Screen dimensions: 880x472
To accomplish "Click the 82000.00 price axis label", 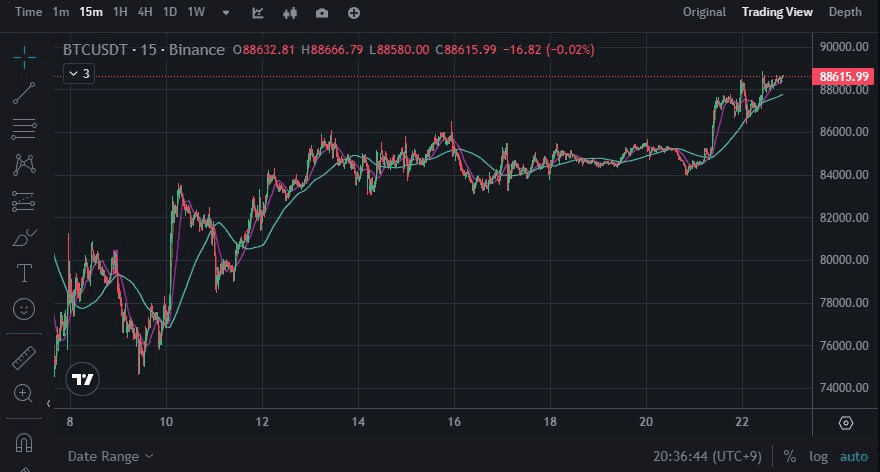I will point(844,217).
